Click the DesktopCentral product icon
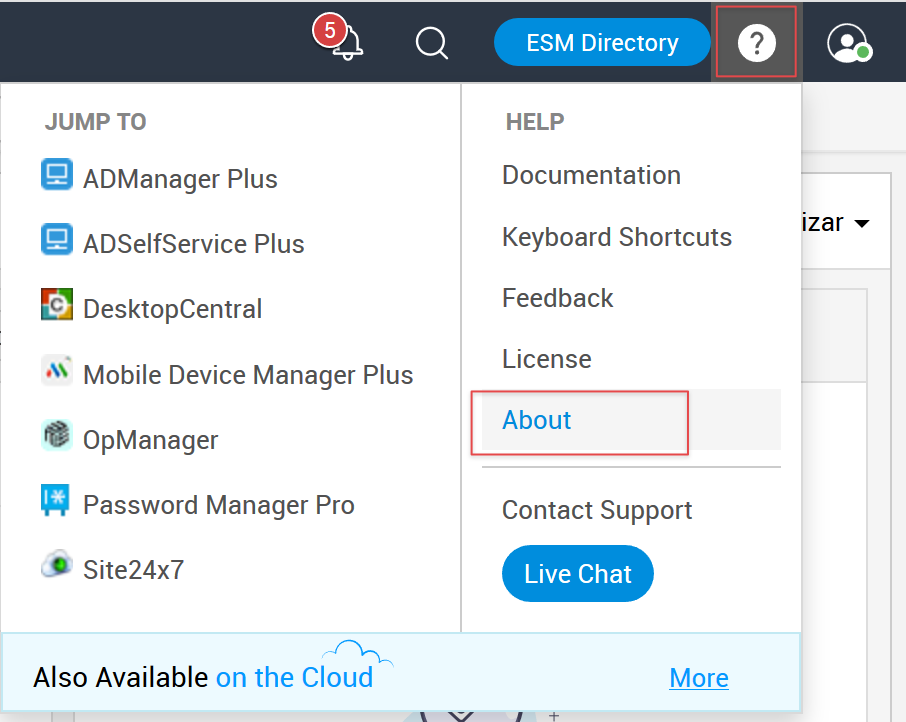The height and width of the screenshot is (722, 906). (57, 304)
